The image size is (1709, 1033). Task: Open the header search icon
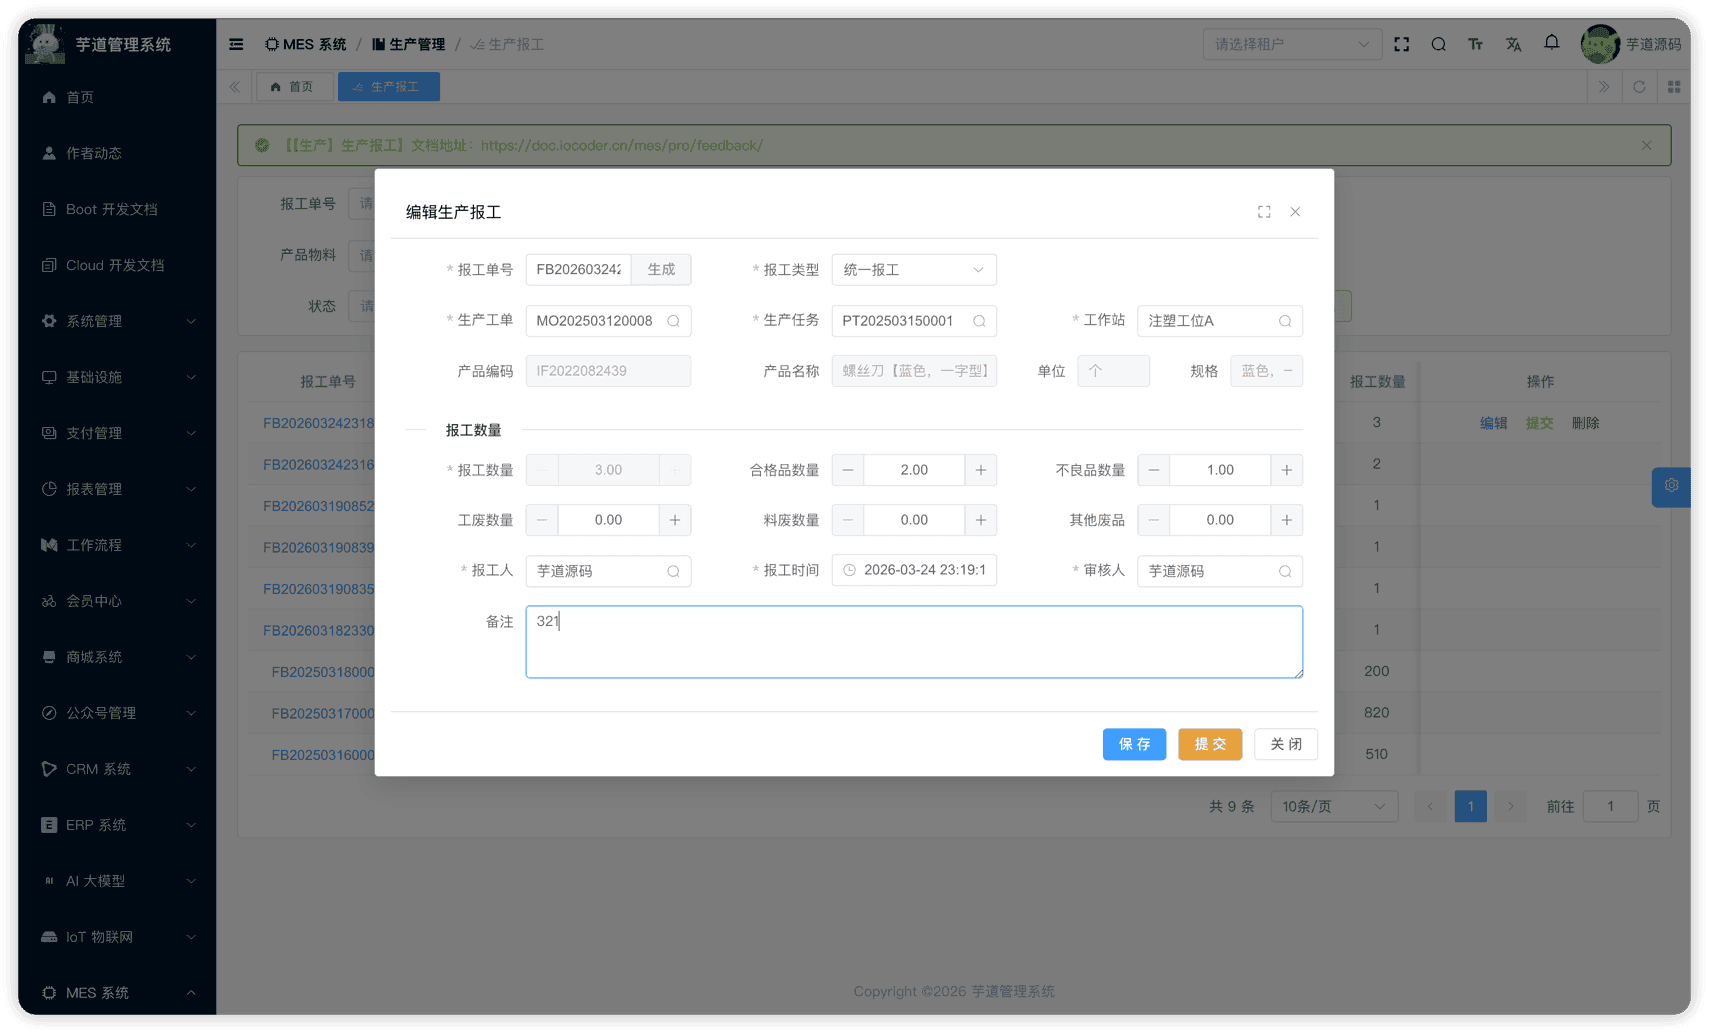click(x=1438, y=44)
